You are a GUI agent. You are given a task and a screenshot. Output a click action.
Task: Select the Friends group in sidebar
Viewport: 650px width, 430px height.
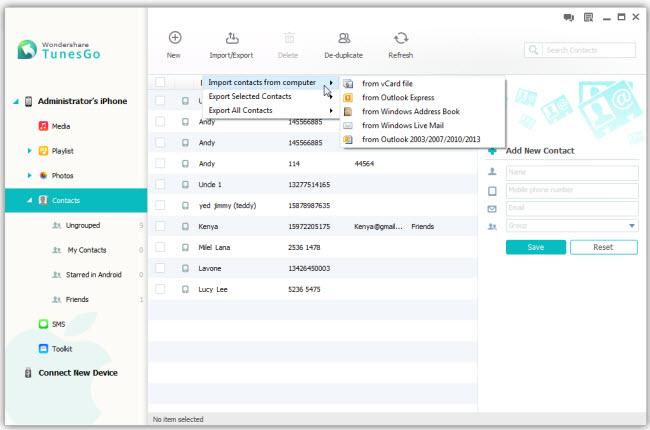77,299
